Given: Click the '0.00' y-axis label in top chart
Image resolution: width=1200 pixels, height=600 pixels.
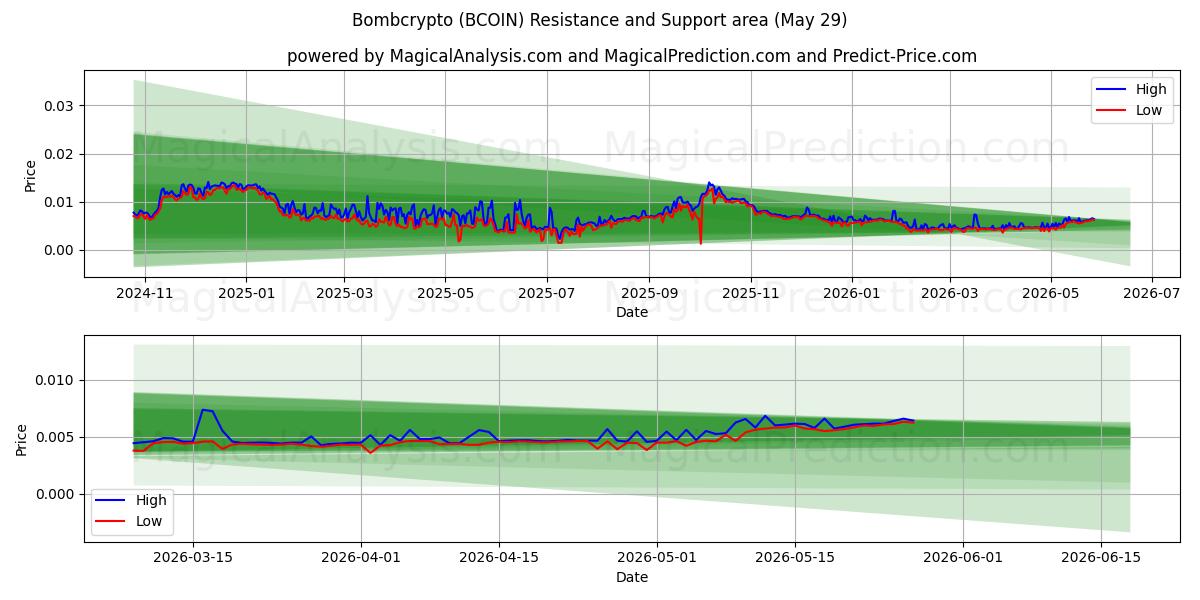Looking at the screenshot, I should (60, 250).
